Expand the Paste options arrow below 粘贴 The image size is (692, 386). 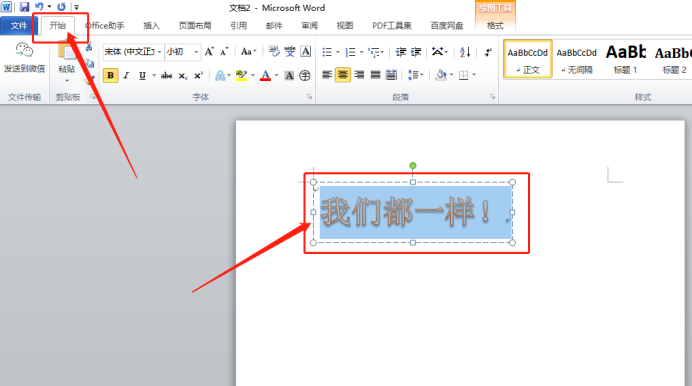point(67,81)
